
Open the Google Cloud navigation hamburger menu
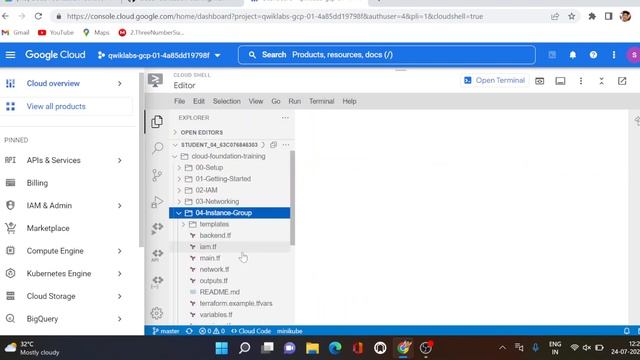click(10, 55)
